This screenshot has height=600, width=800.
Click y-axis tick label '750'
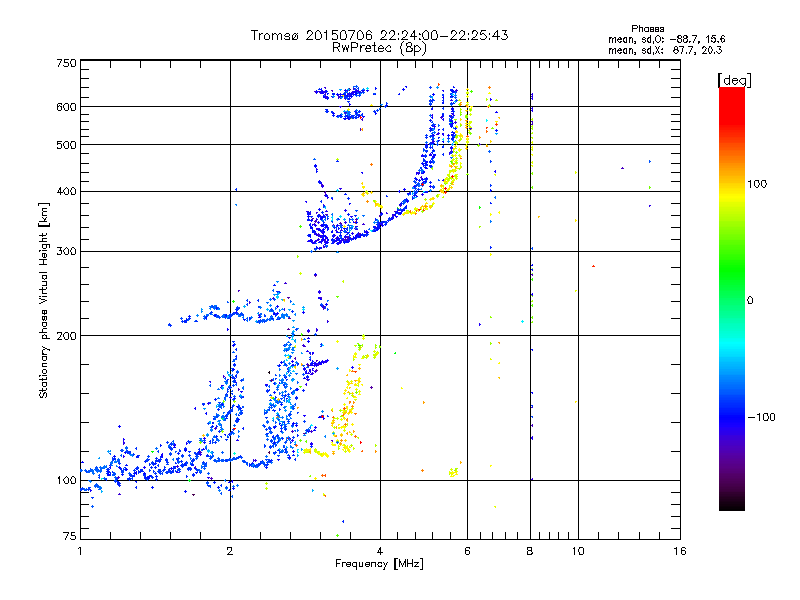coord(67,63)
